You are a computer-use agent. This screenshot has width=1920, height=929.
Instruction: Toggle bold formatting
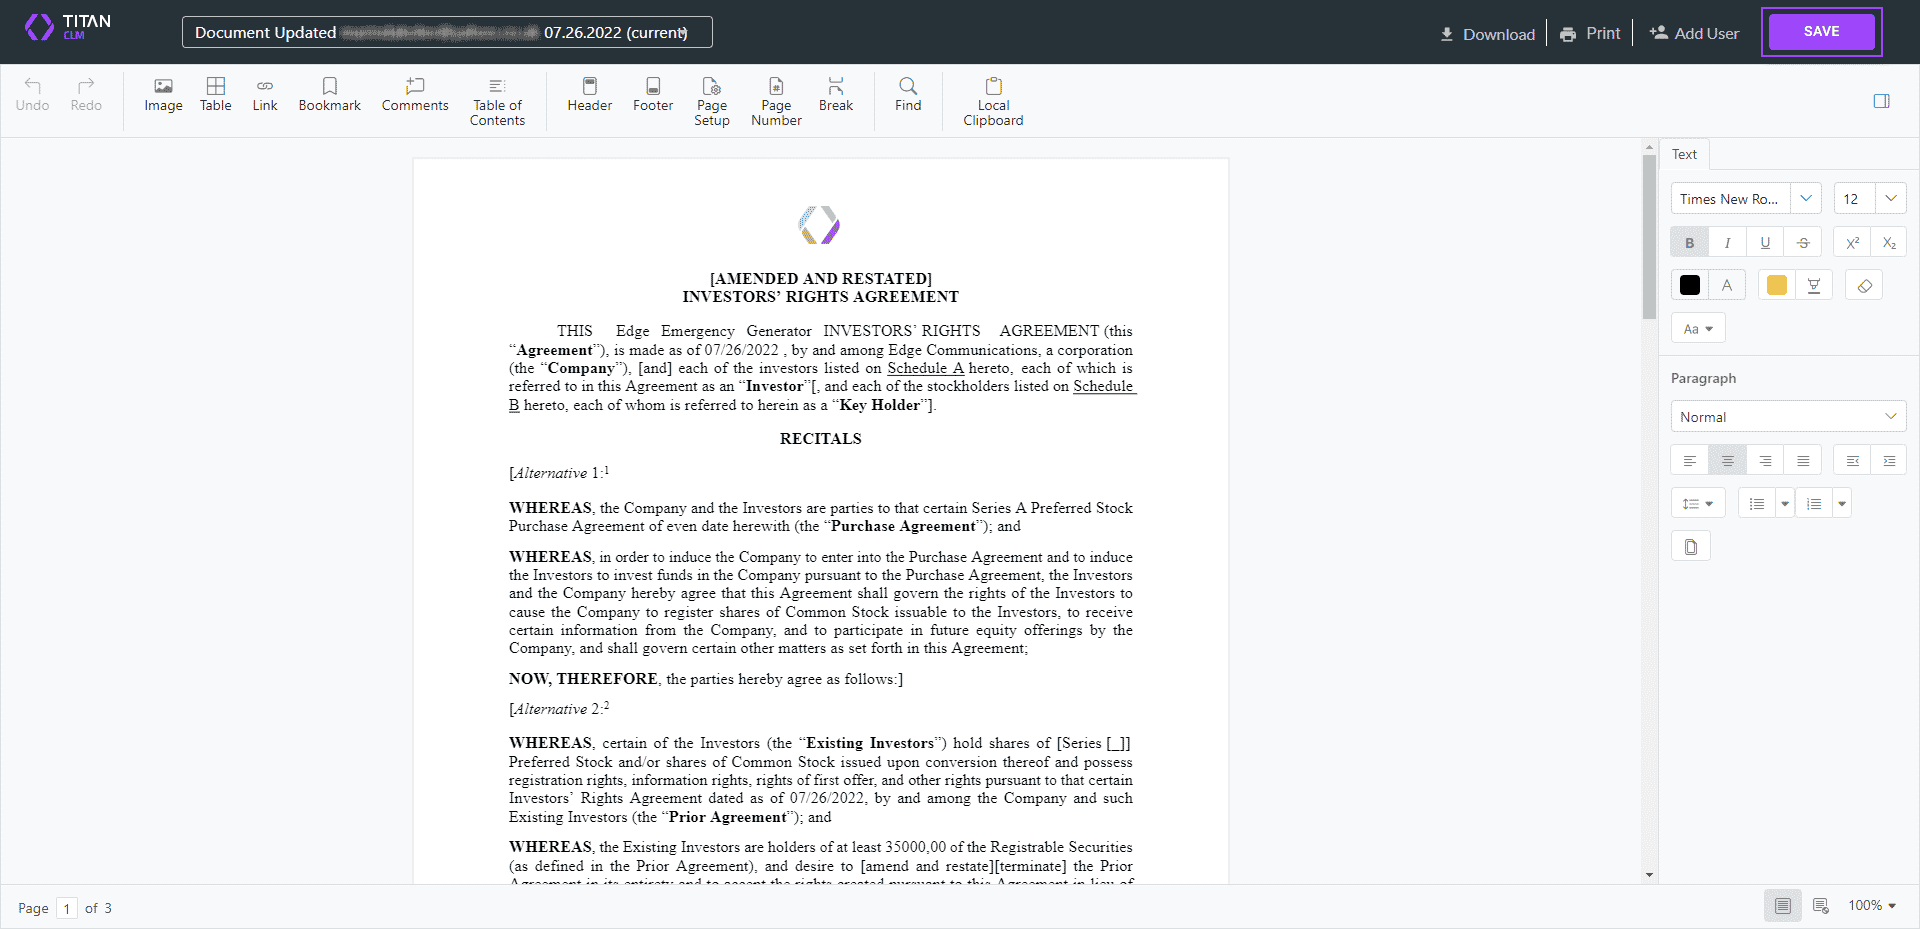pyautogui.click(x=1688, y=241)
